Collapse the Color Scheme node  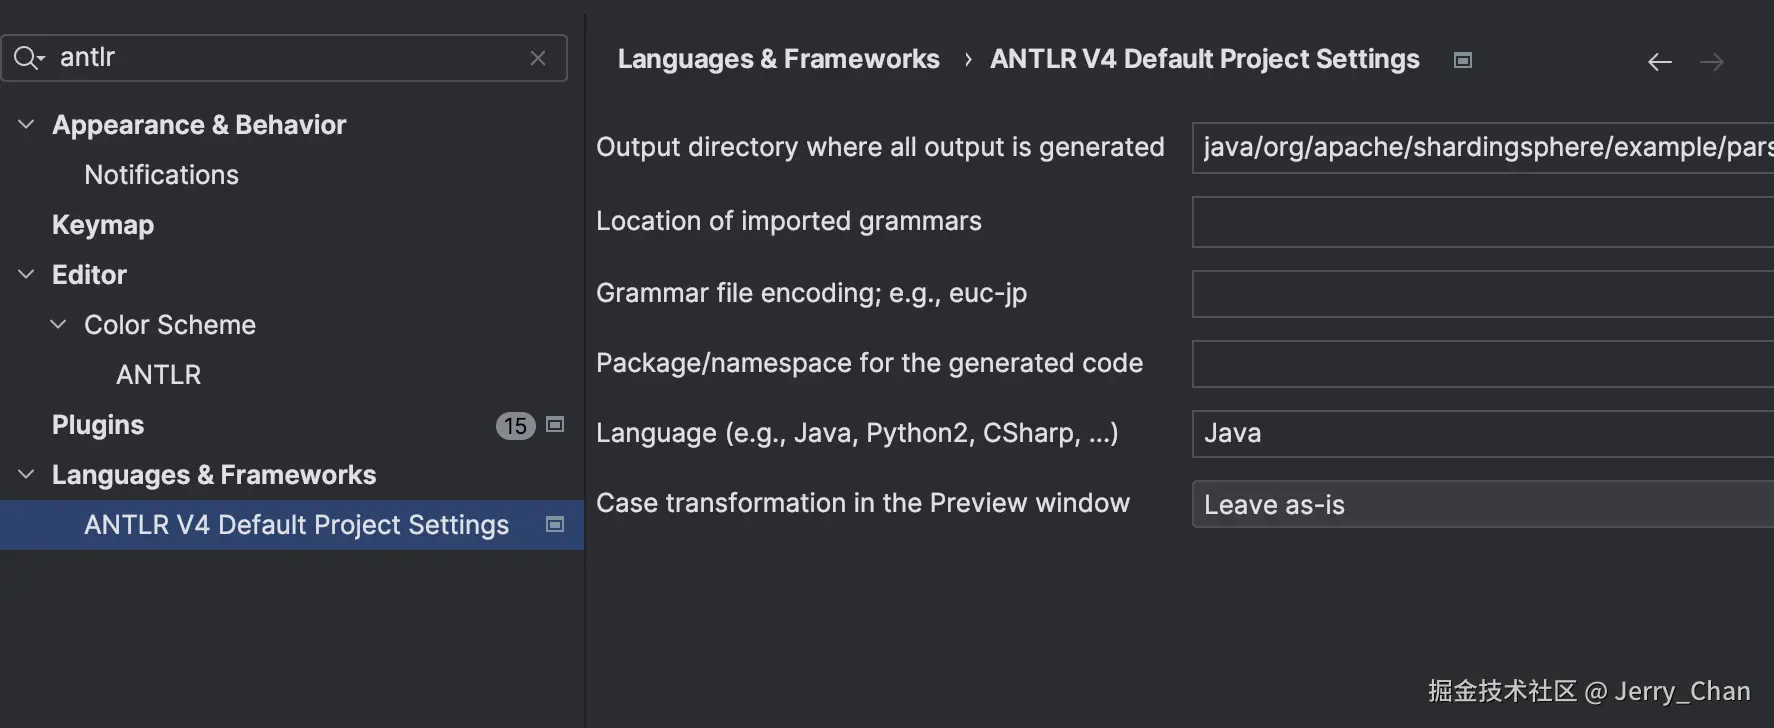coord(59,325)
